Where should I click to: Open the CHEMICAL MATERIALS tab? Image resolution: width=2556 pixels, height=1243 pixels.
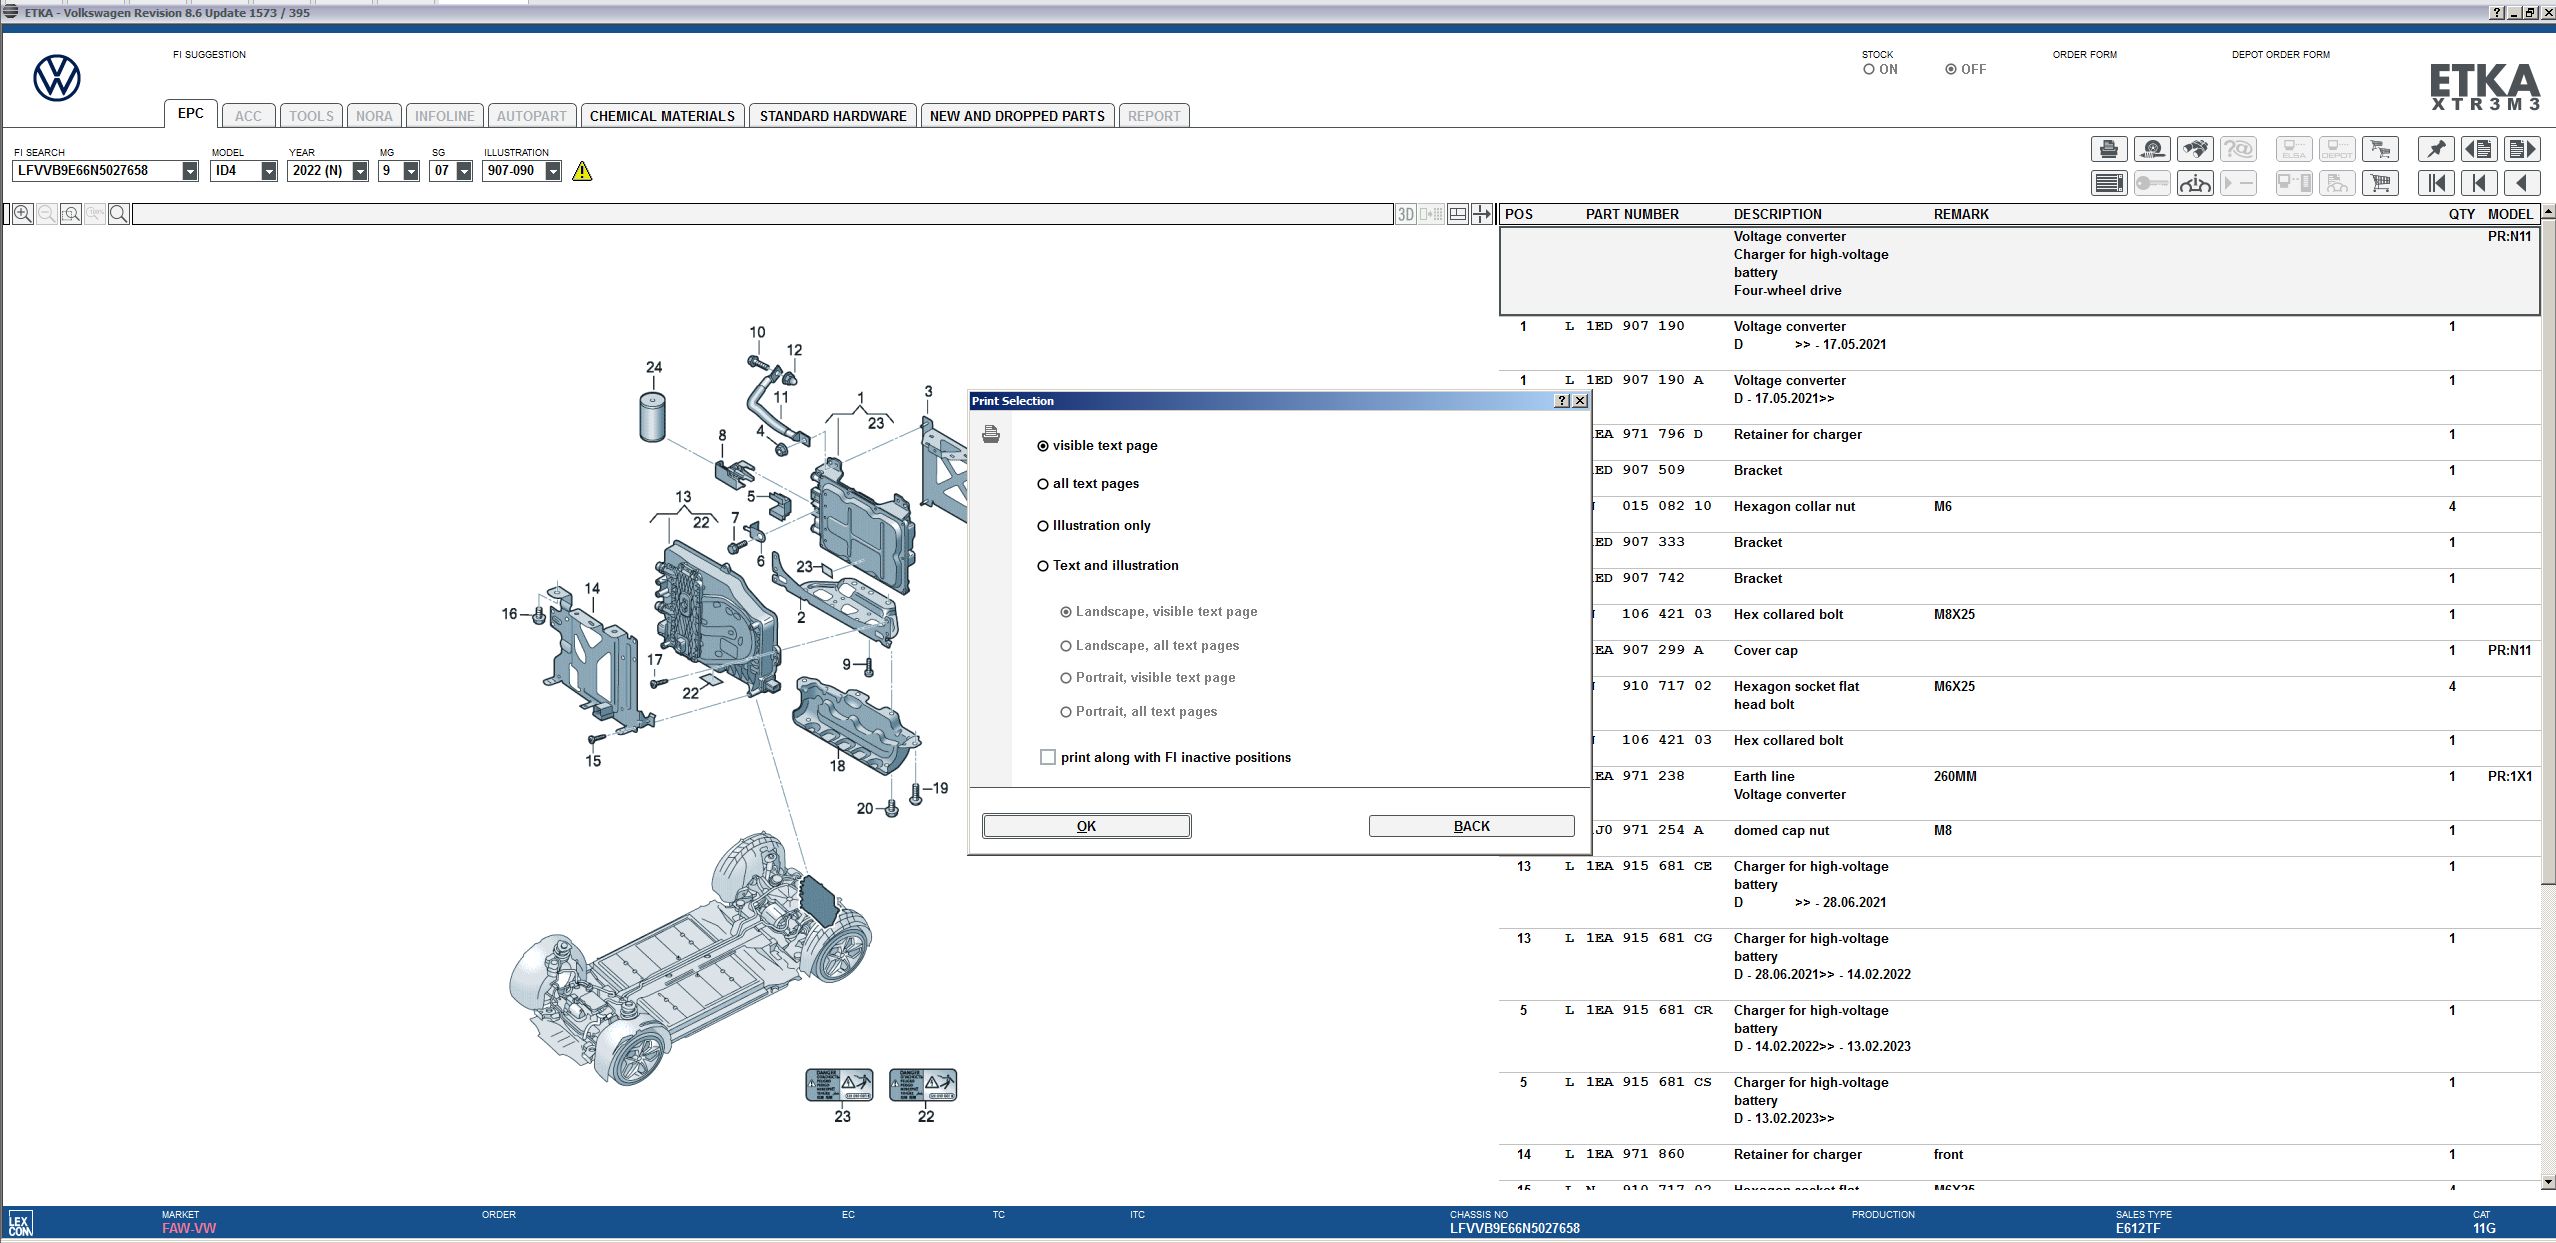[x=662, y=116]
